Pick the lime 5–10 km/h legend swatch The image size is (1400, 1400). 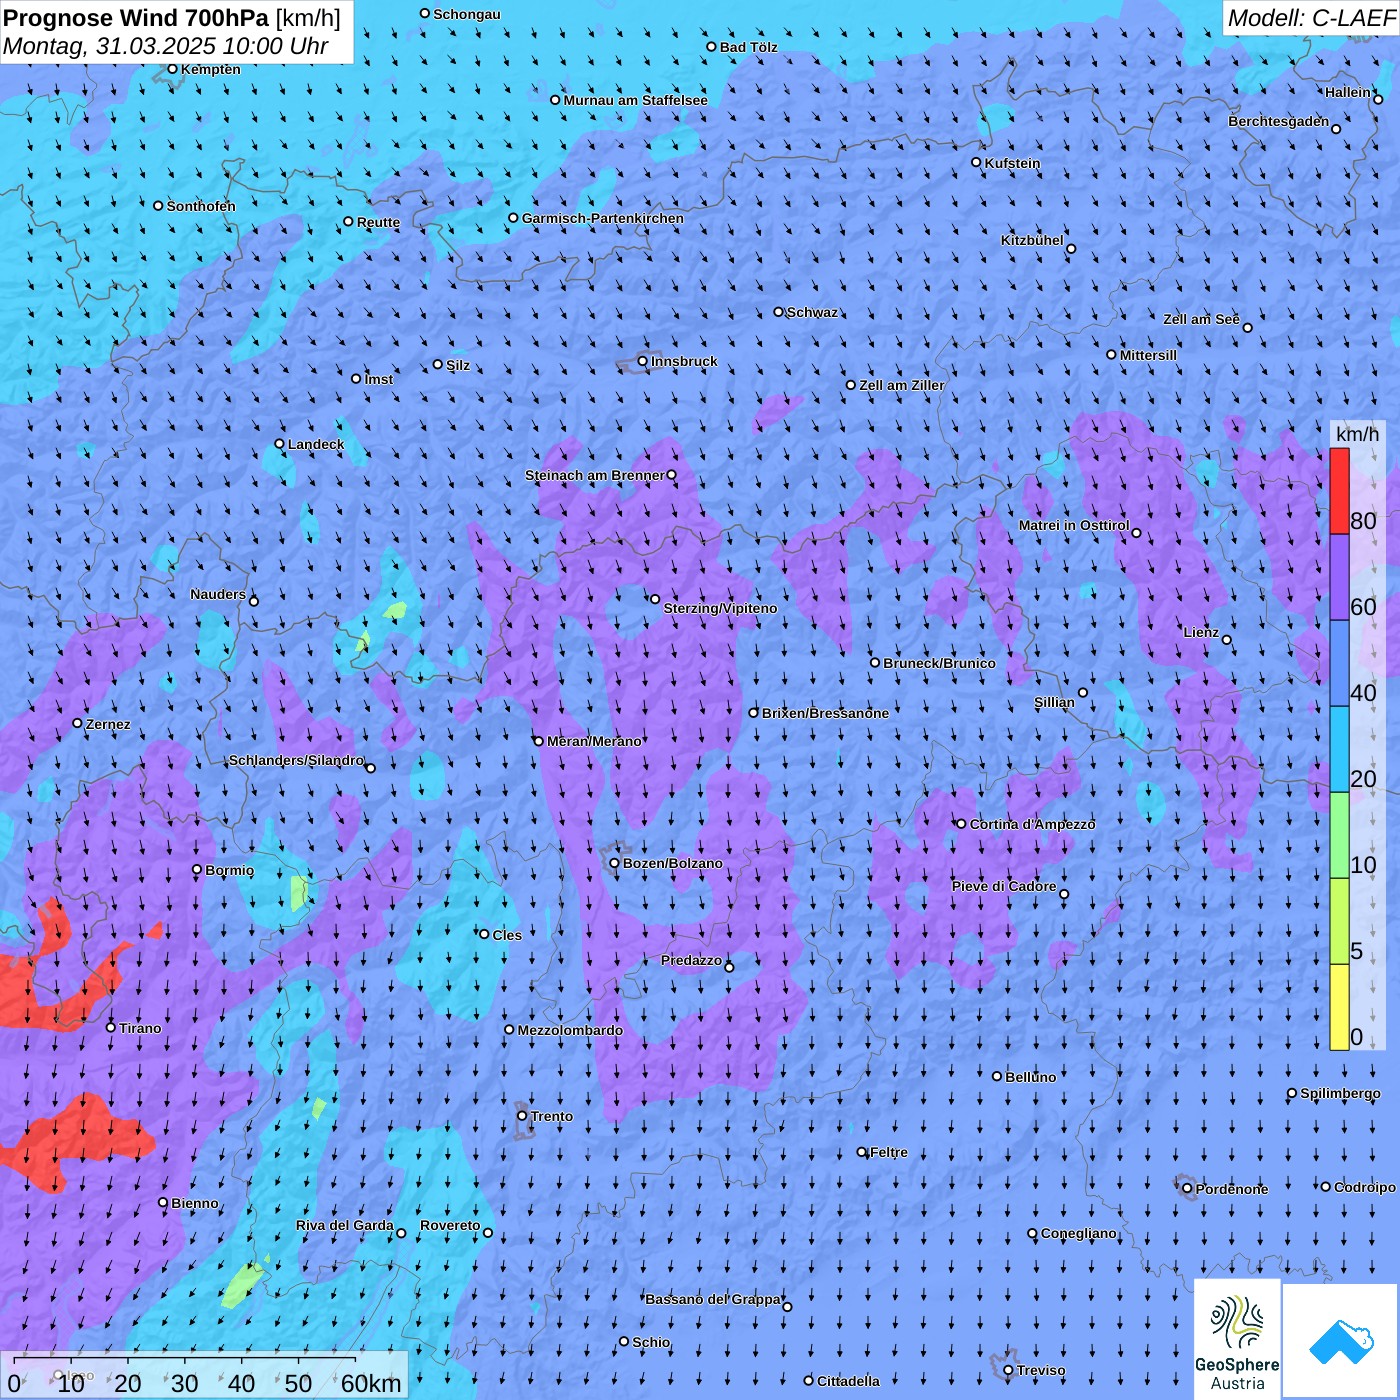1339,922
